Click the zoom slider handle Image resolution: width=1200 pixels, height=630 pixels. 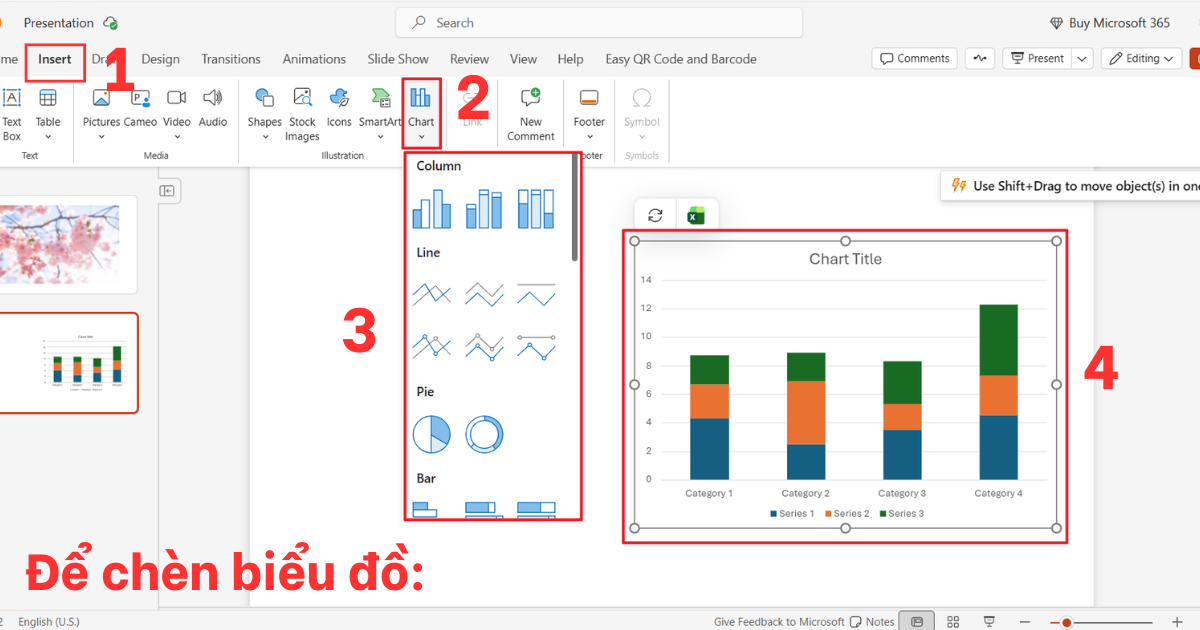1067,623
